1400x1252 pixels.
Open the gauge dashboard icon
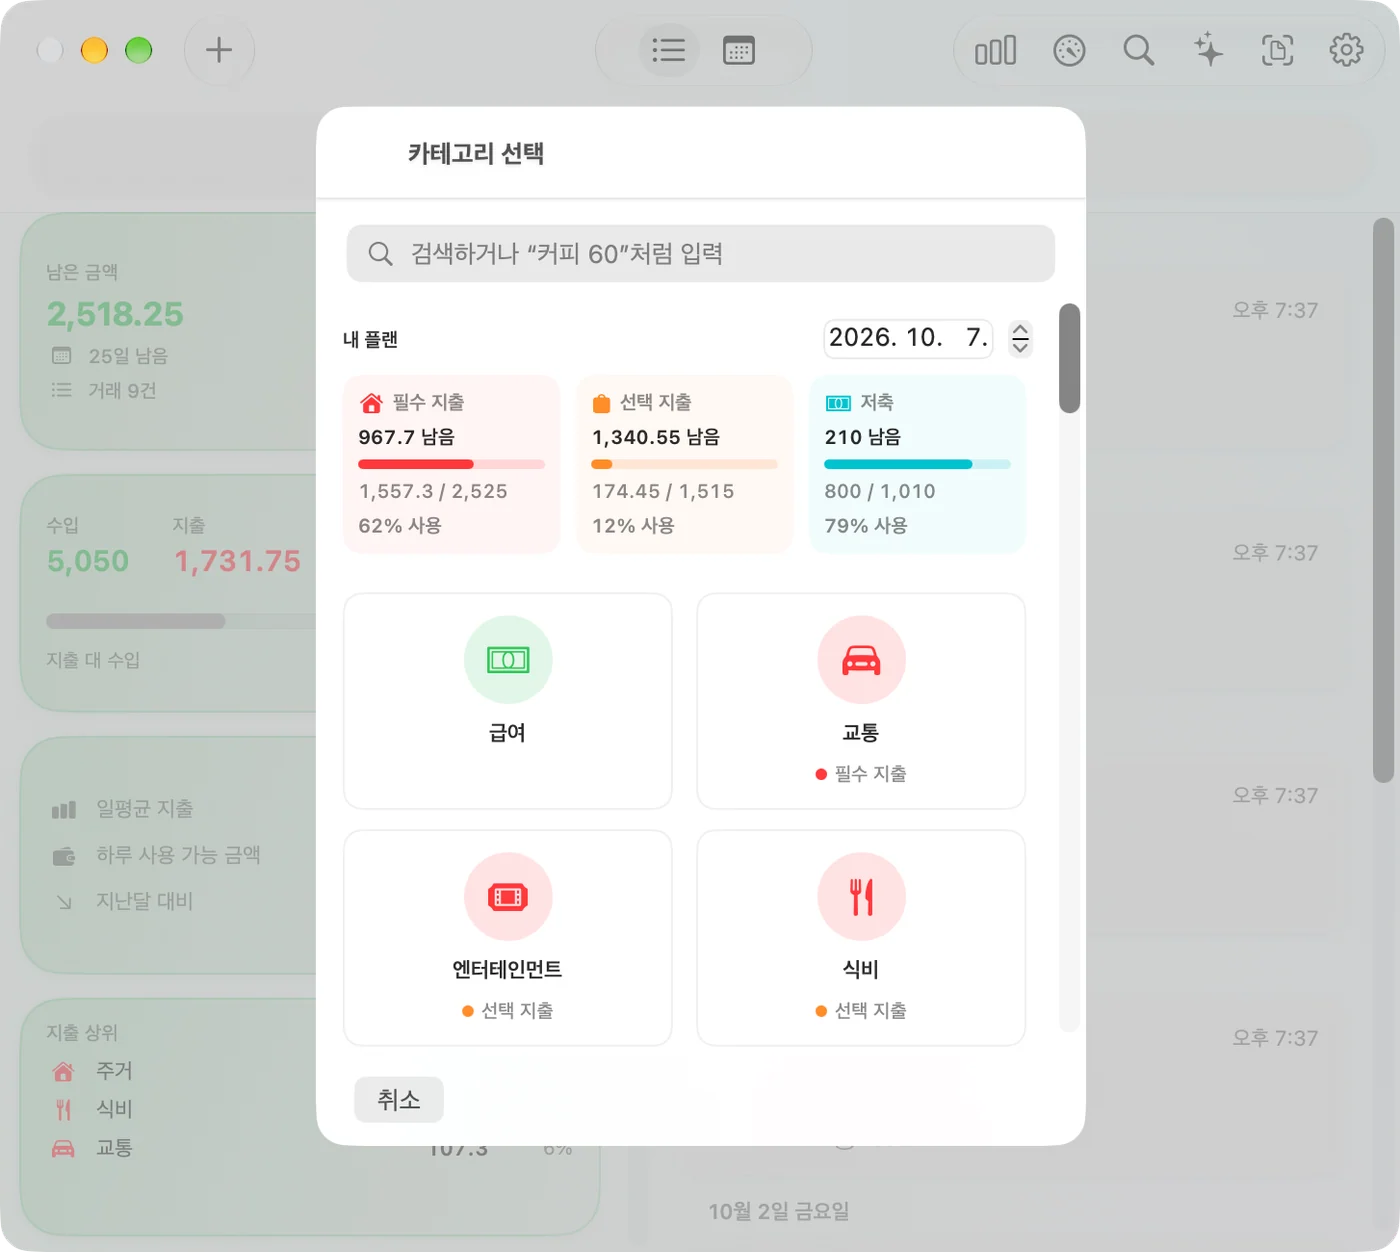coord(1069,50)
